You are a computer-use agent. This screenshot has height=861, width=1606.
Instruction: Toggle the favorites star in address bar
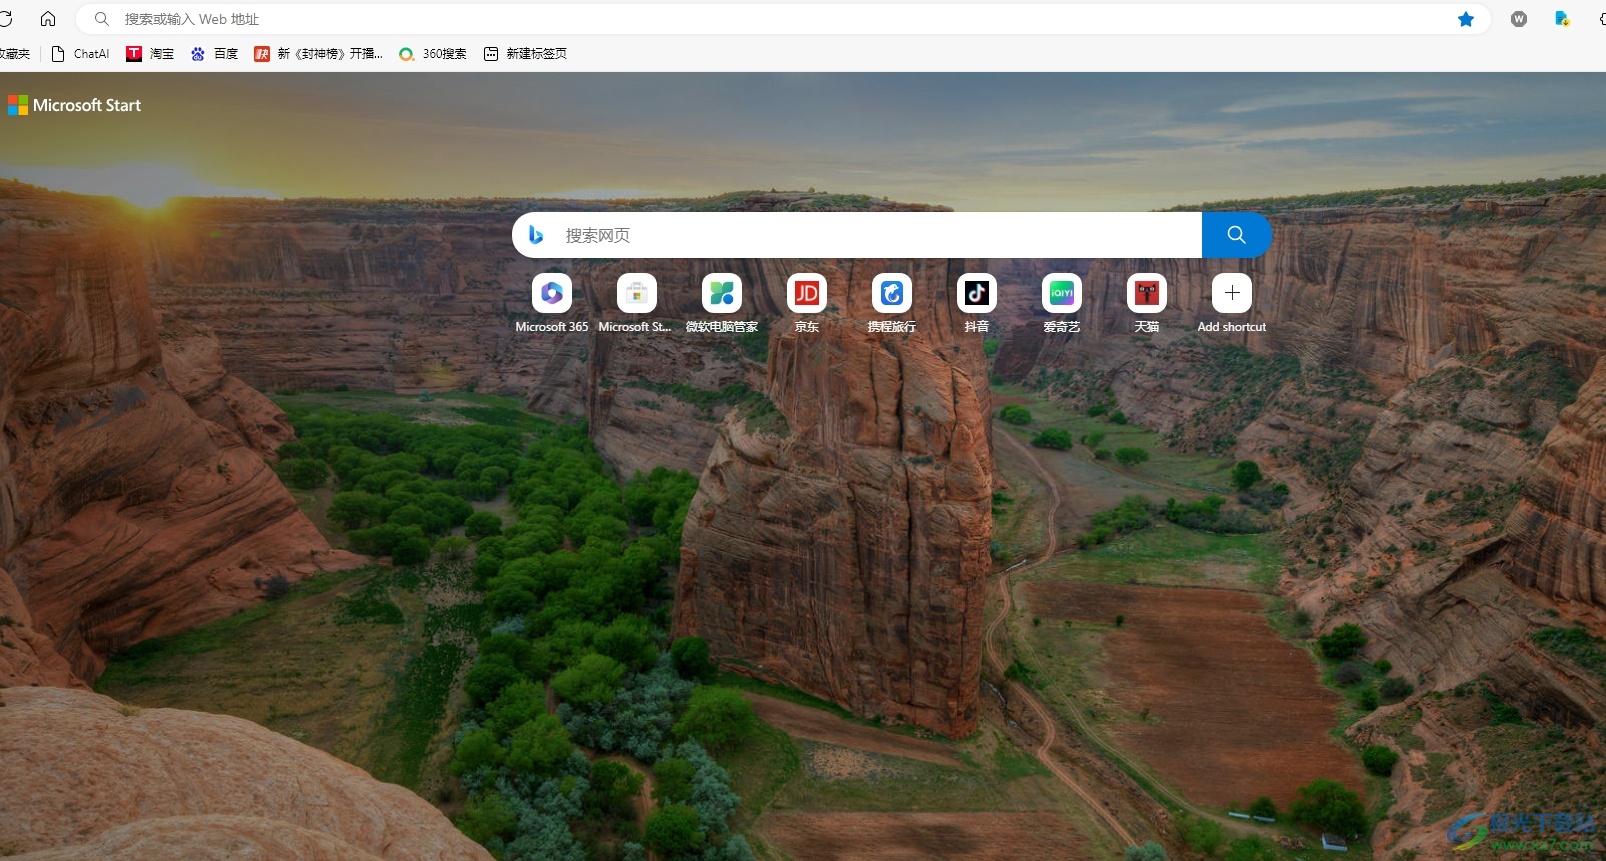(x=1466, y=19)
